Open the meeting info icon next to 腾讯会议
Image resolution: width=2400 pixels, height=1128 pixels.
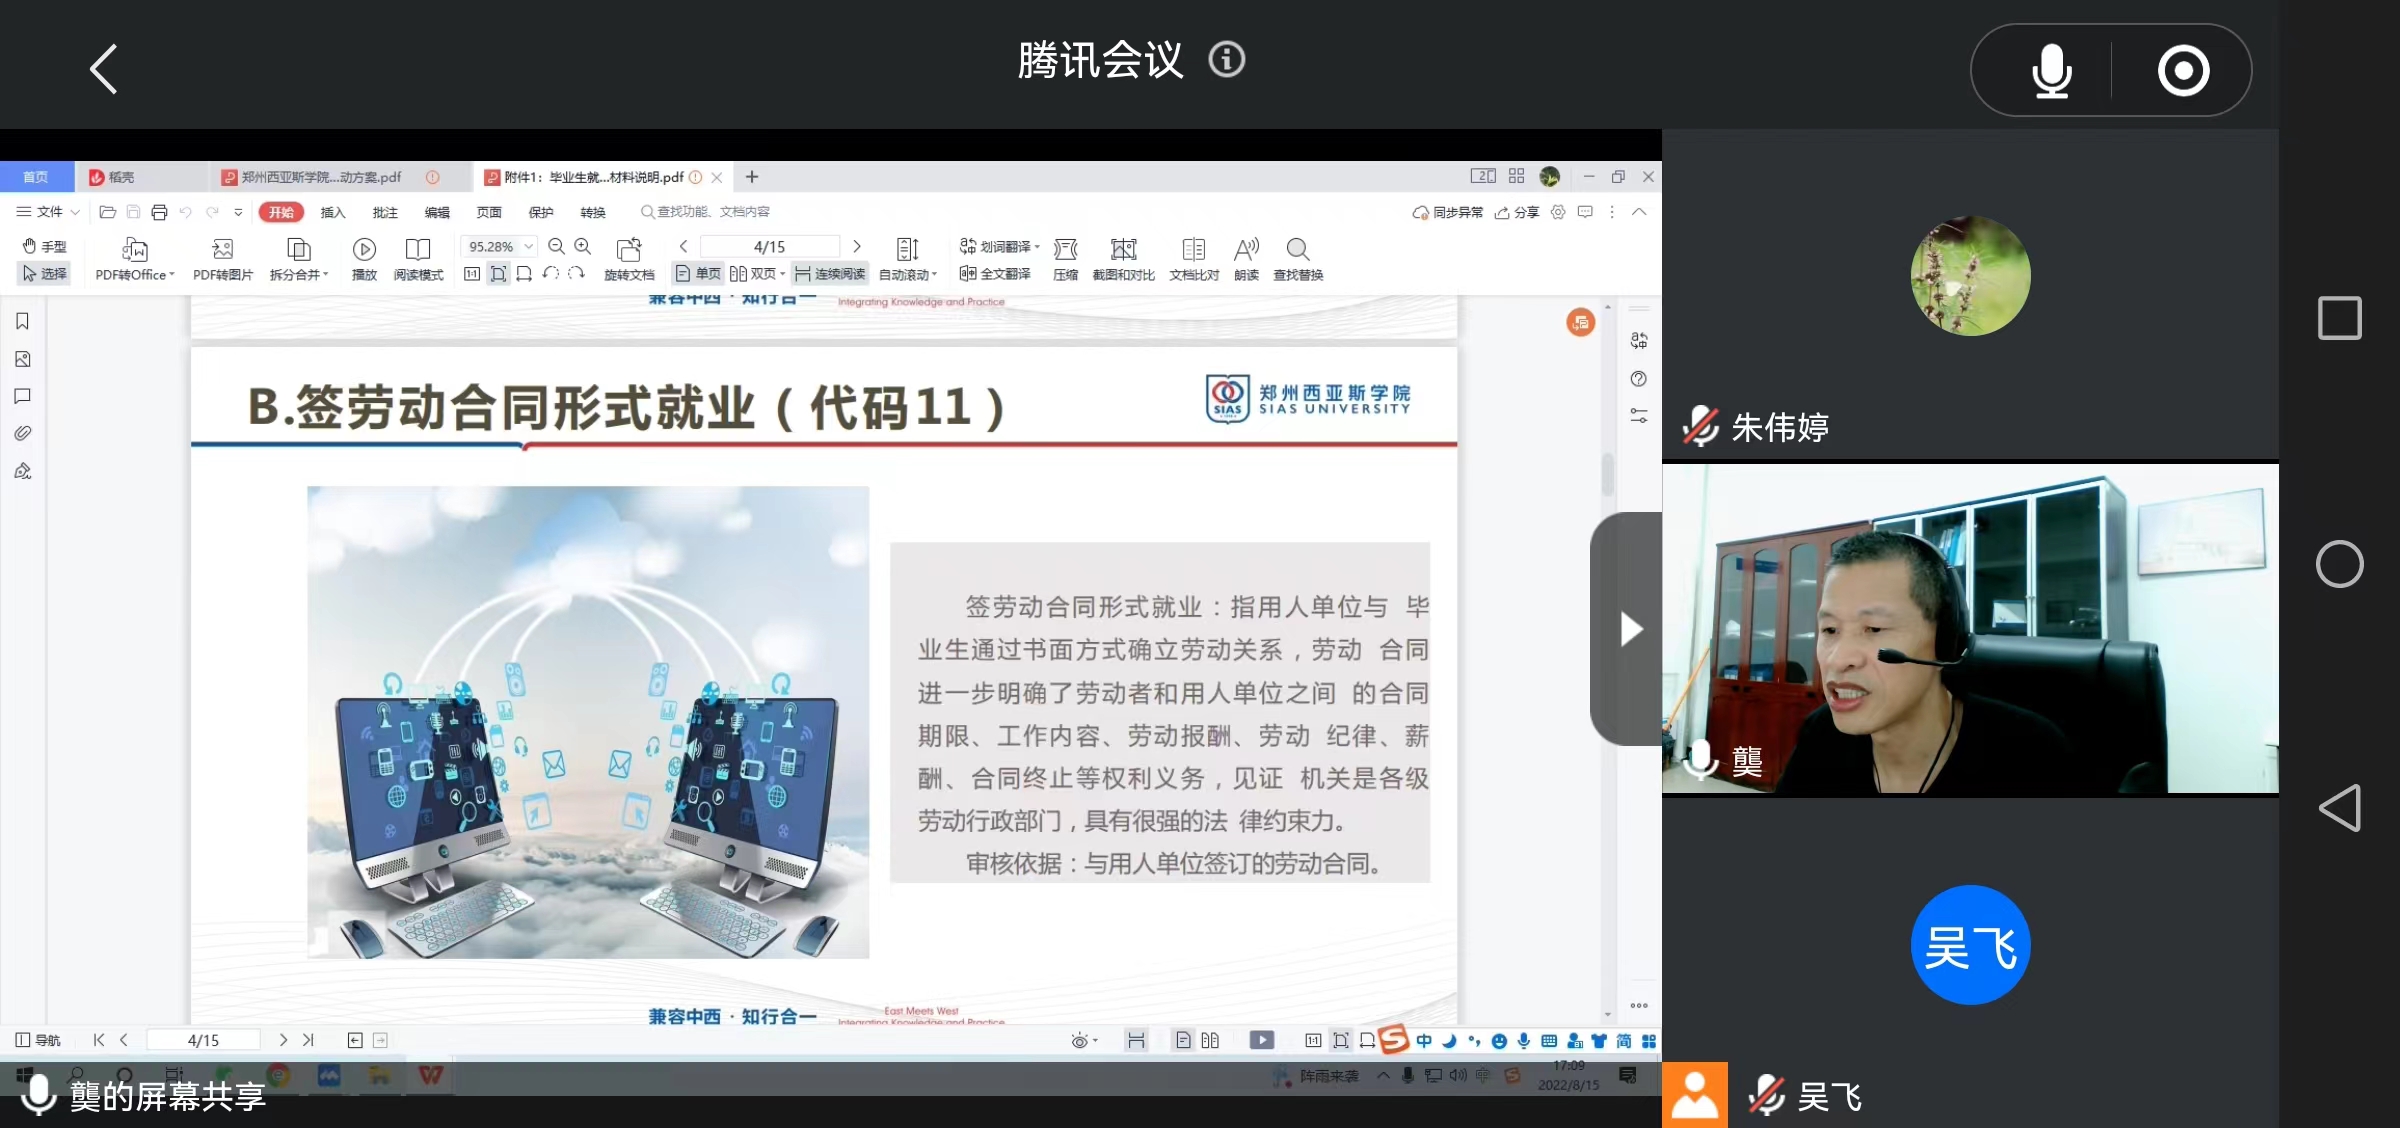1226,60
